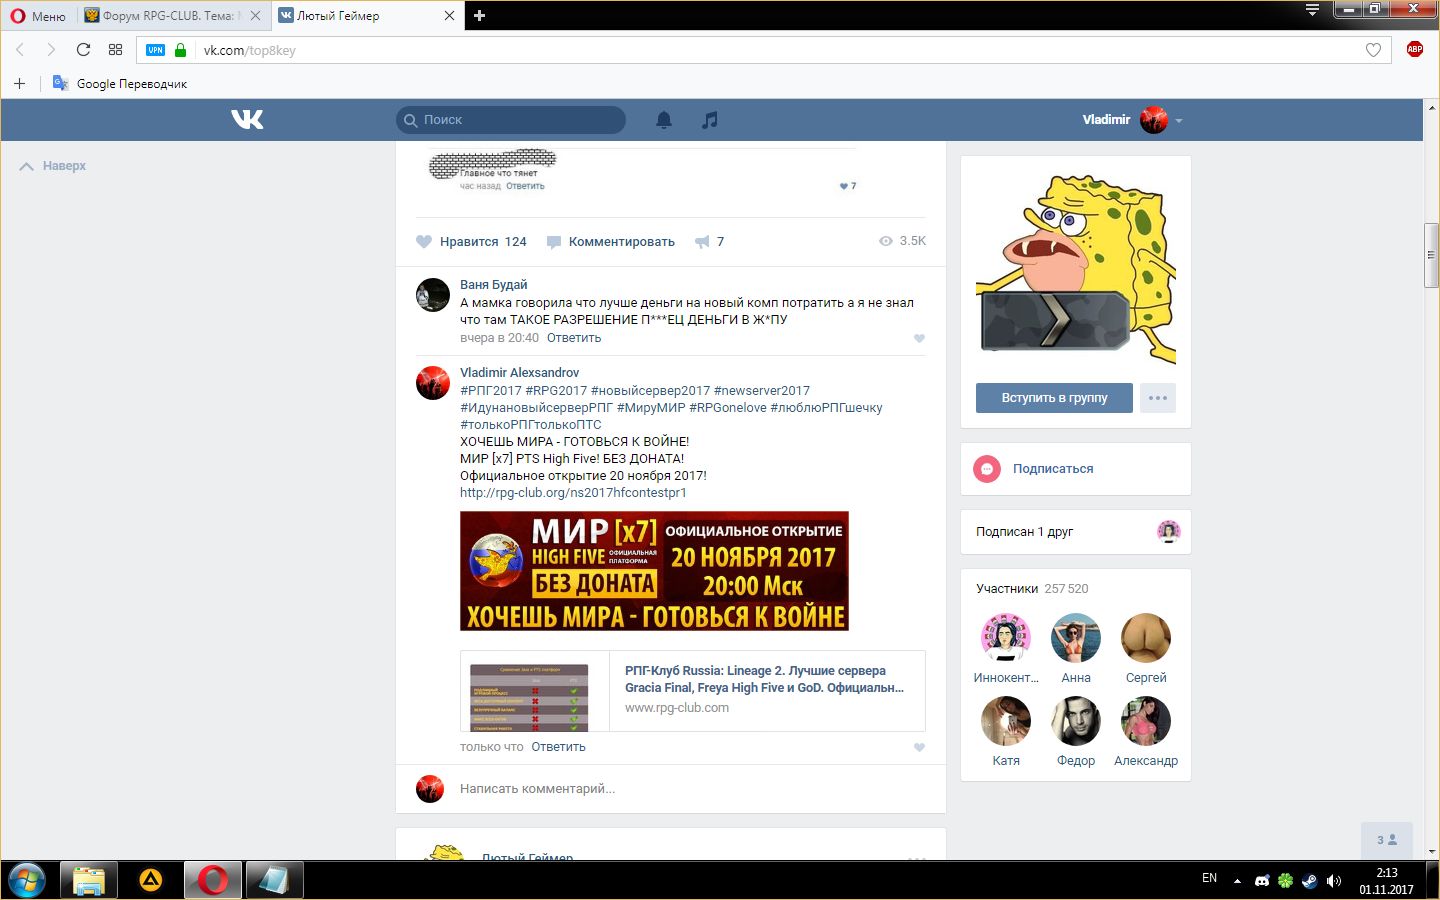Open the #РПГ2017 hashtag
The width and height of the screenshot is (1440, 900).
[491, 391]
